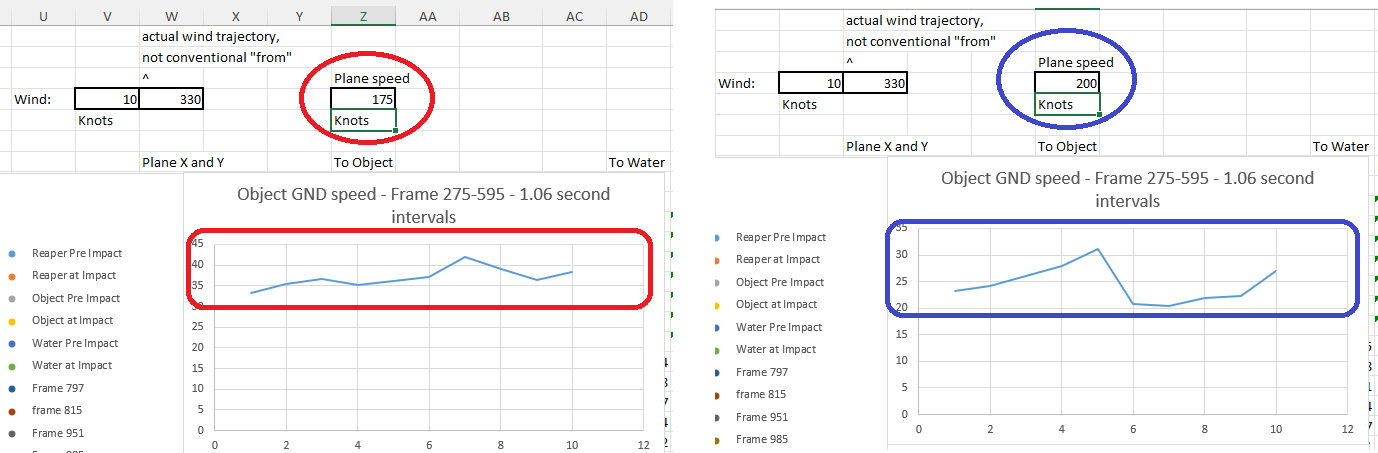This screenshot has height=453, width=1378.
Task: Click the "To Object" cell in column Z
Action: 363,162
